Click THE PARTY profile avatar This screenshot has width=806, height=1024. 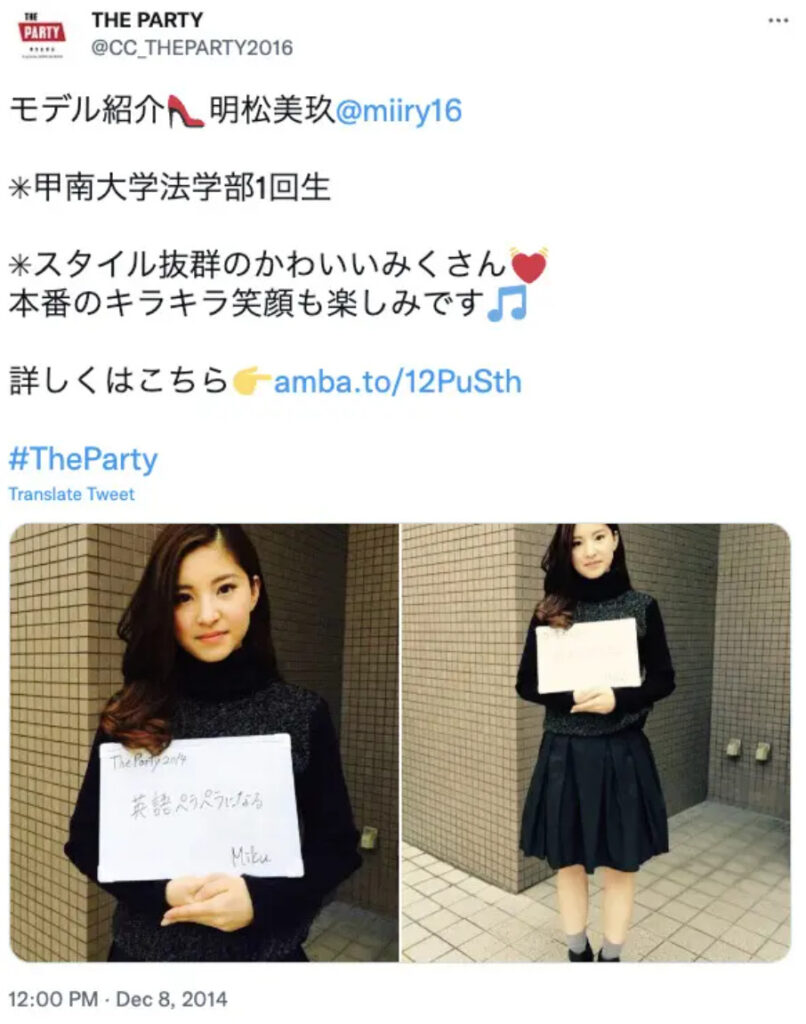tap(42, 36)
